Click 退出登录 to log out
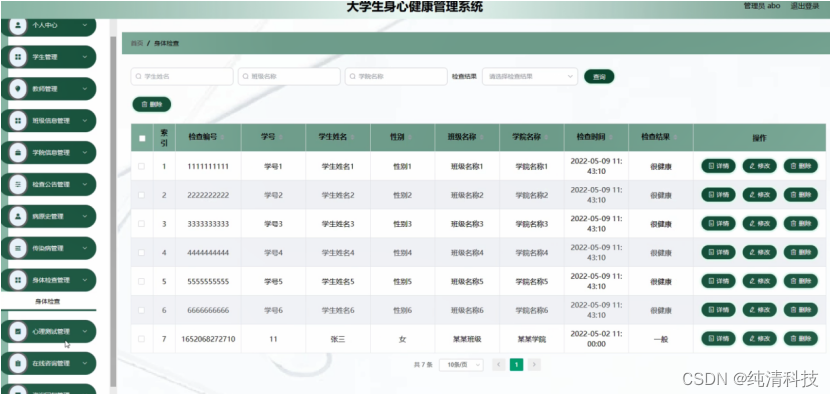The height and width of the screenshot is (397, 834). [804, 6]
